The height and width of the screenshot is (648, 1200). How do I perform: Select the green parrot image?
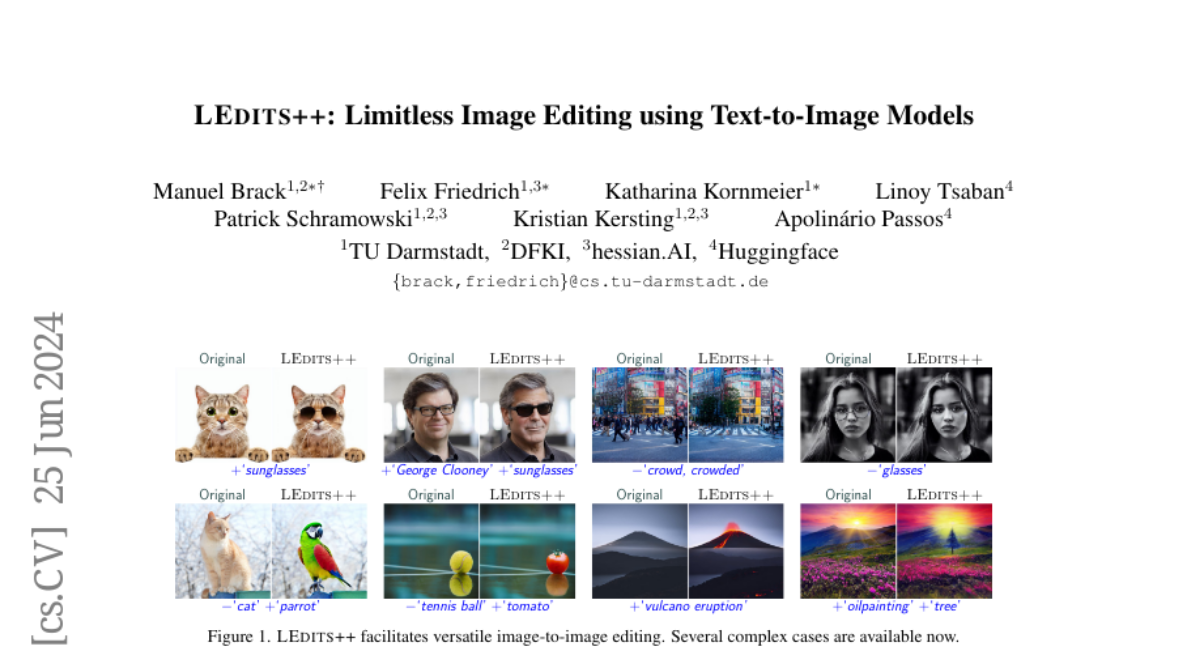(x=319, y=551)
